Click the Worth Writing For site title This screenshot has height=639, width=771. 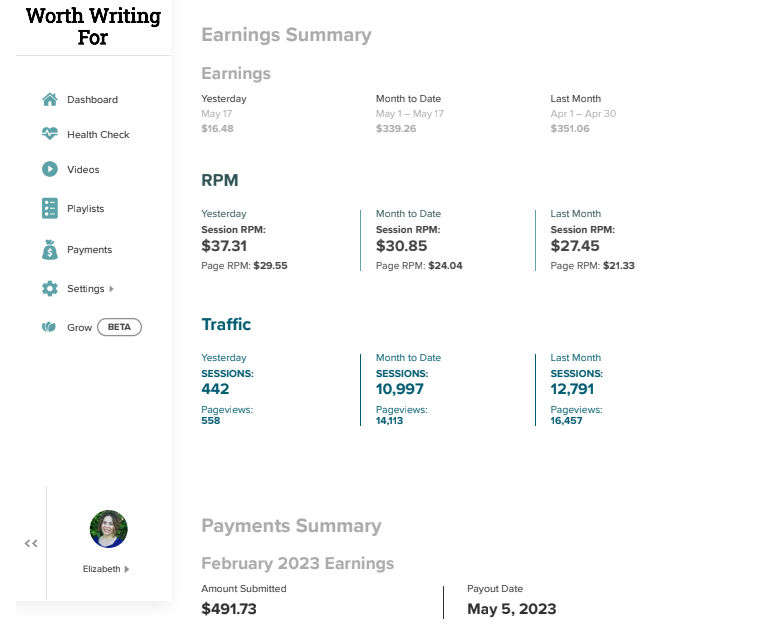pyautogui.click(x=93, y=27)
